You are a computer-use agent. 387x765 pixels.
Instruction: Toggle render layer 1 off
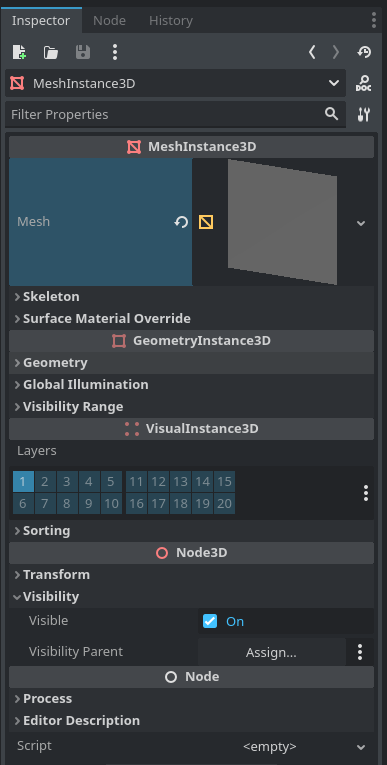tap(23, 482)
